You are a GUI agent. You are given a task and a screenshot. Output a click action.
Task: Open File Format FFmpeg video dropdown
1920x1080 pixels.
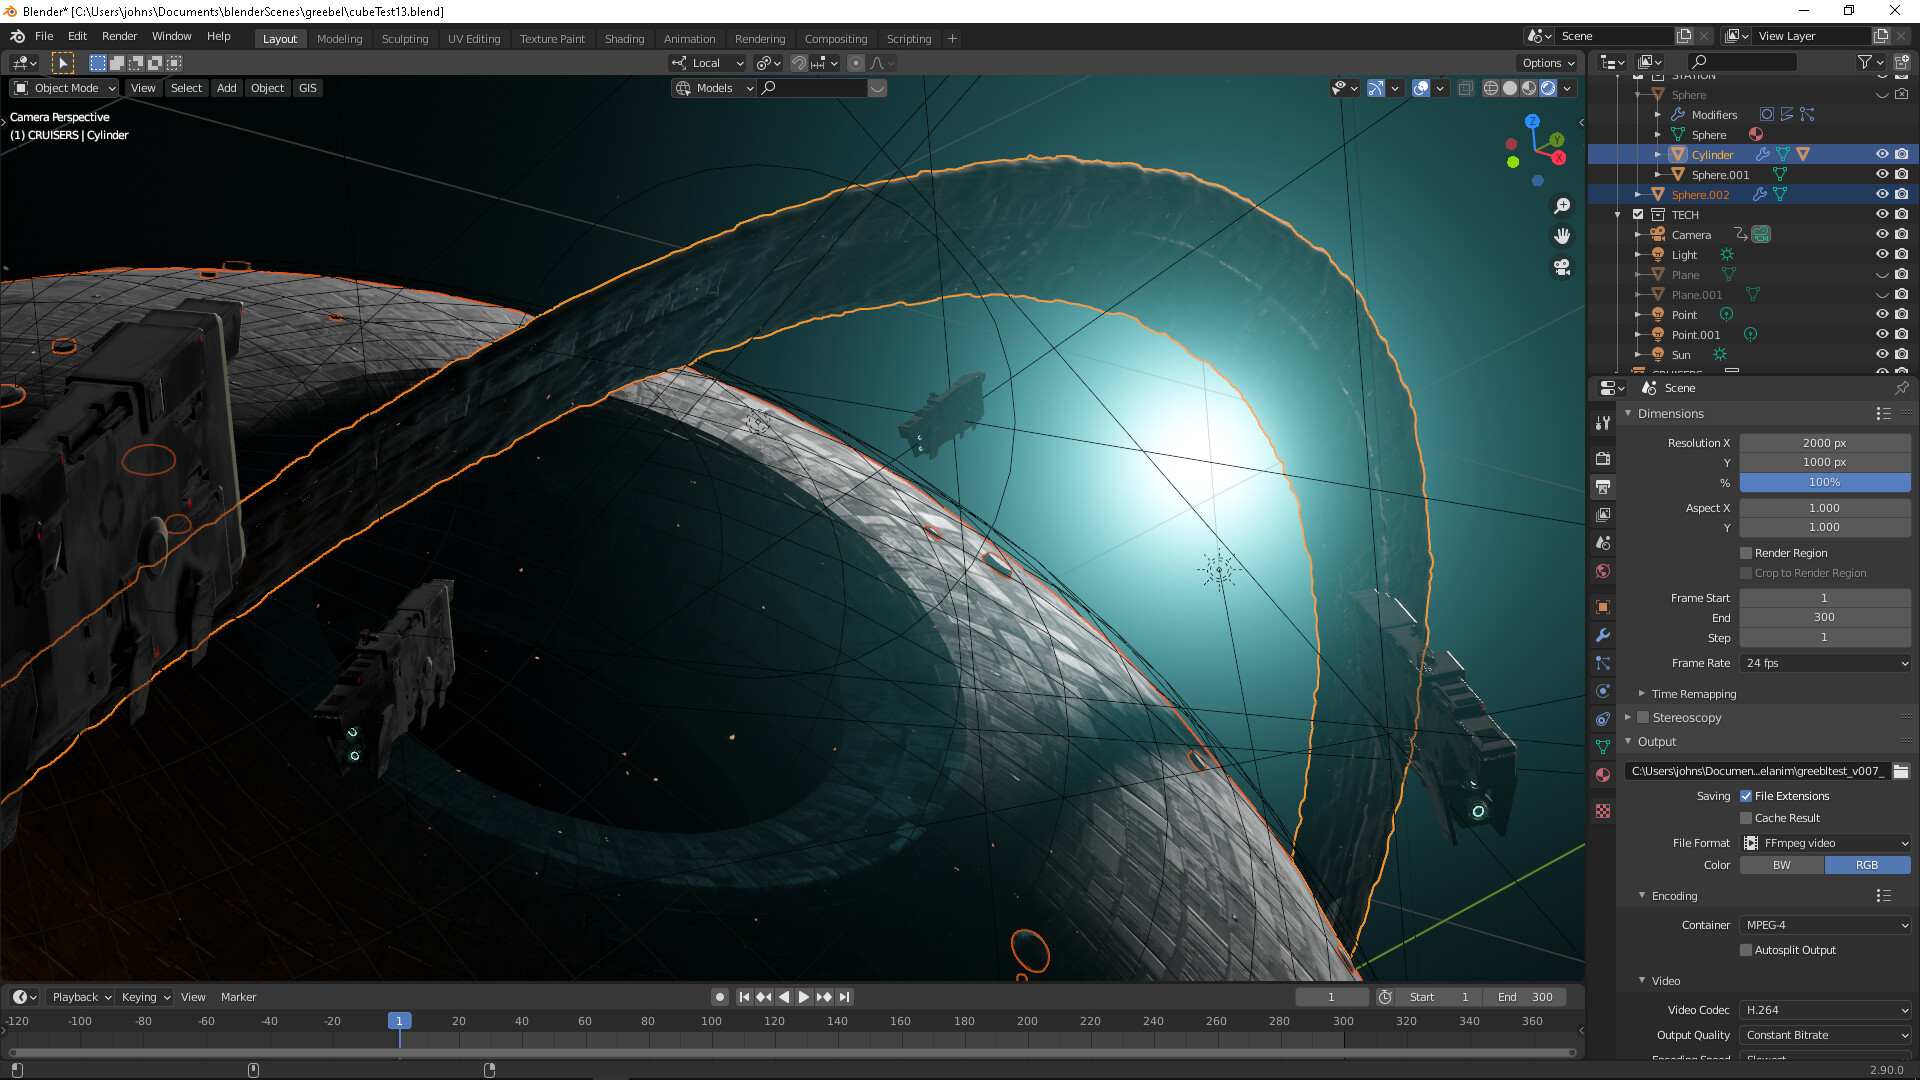[x=1825, y=843]
